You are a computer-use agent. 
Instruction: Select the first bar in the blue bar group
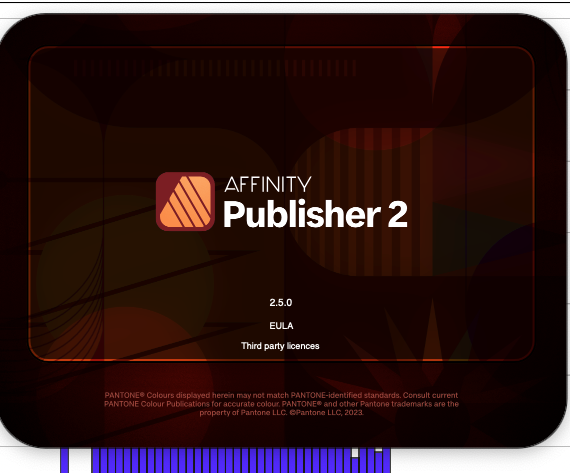coord(95,460)
